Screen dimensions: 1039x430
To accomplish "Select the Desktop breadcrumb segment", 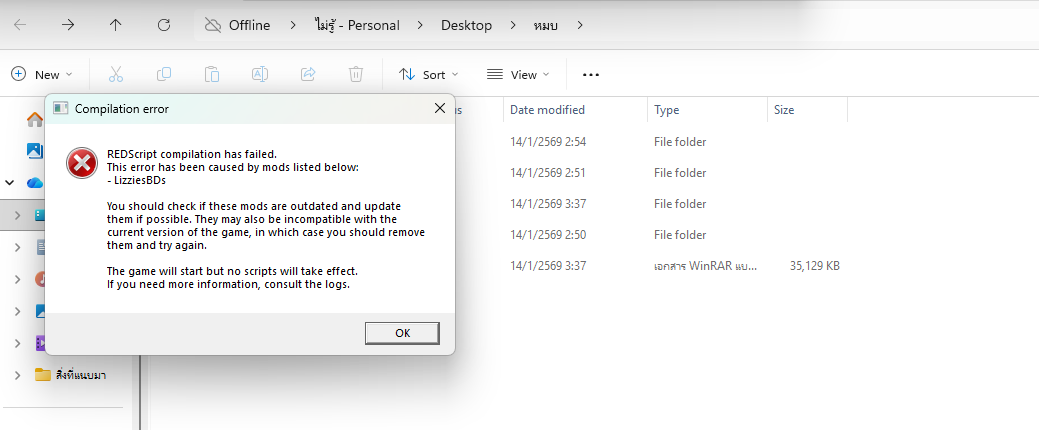I will point(466,25).
